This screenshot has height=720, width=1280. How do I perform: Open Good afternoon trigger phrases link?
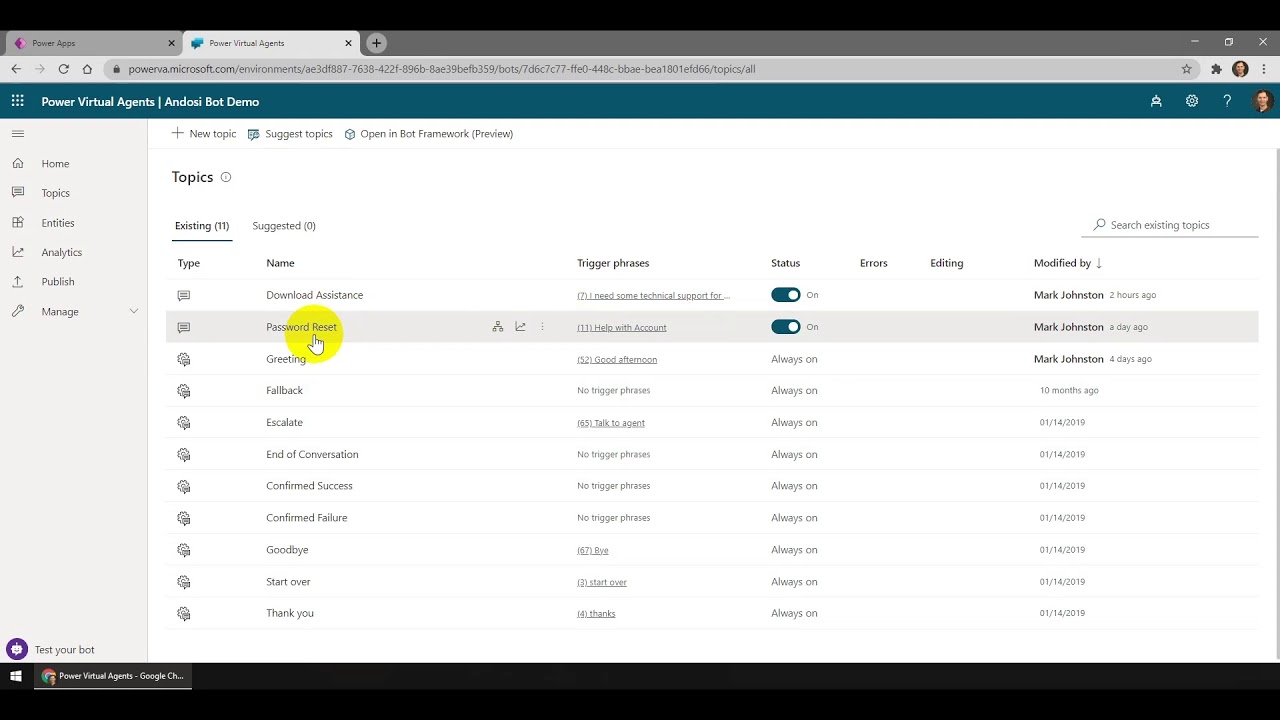click(617, 359)
